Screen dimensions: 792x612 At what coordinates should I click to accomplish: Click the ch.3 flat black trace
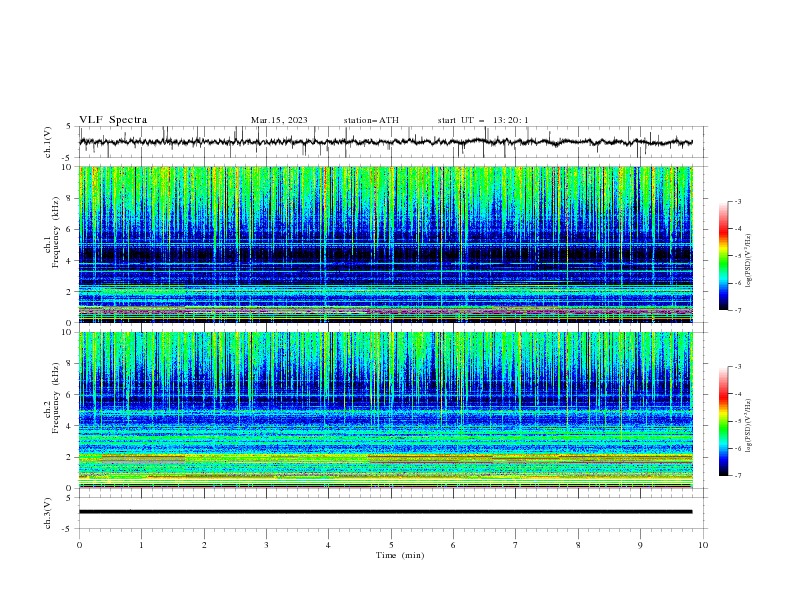click(x=386, y=512)
